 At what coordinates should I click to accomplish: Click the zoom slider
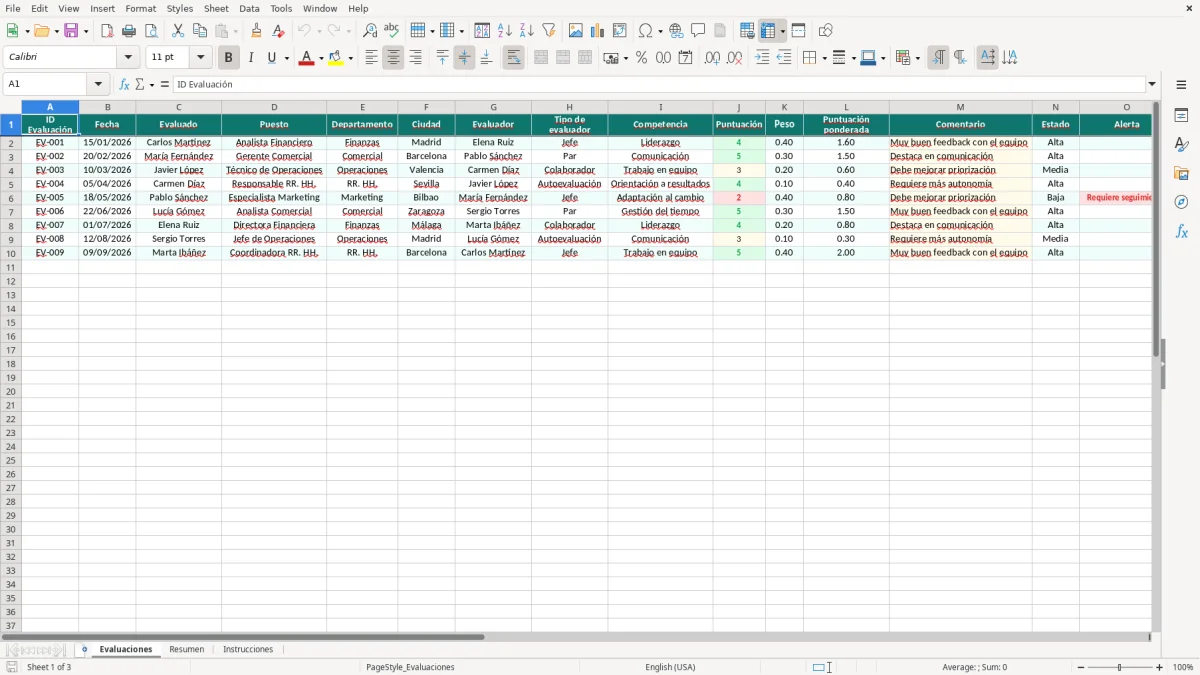(x=1120, y=667)
